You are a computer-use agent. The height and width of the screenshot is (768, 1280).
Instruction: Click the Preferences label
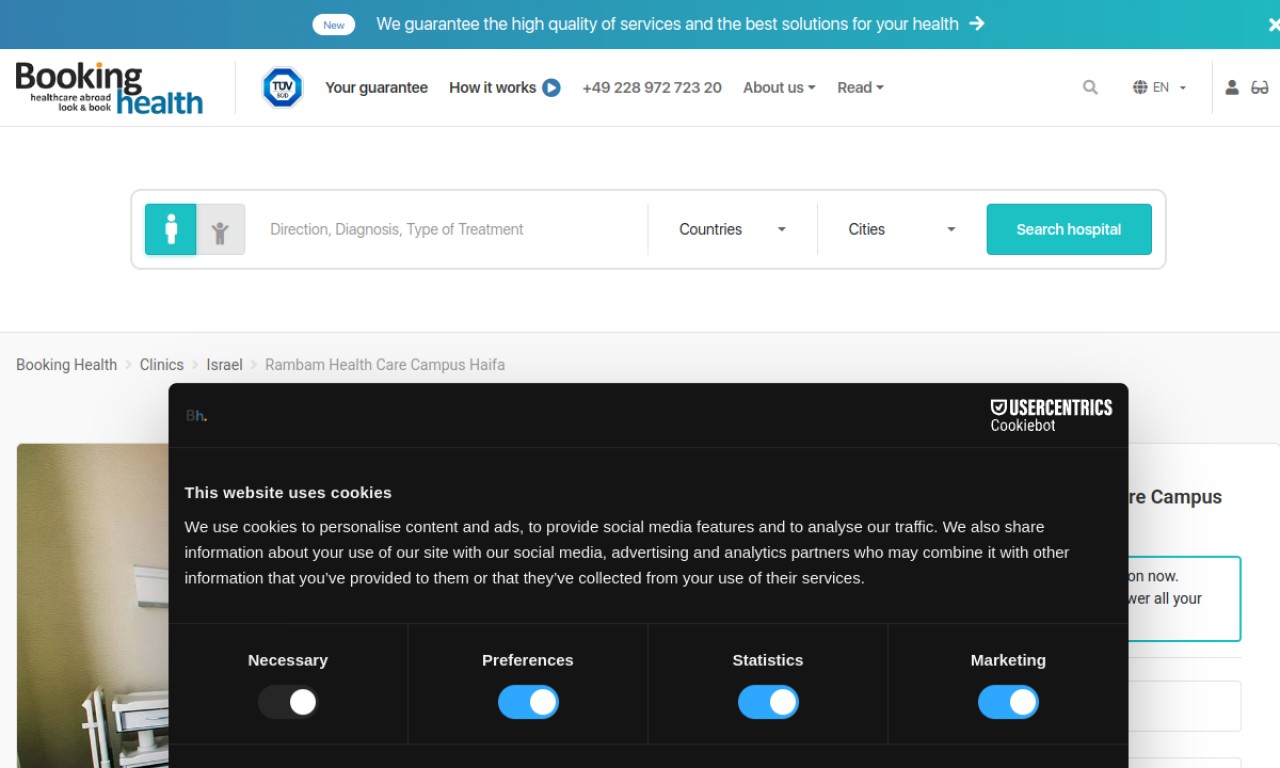[x=528, y=660]
